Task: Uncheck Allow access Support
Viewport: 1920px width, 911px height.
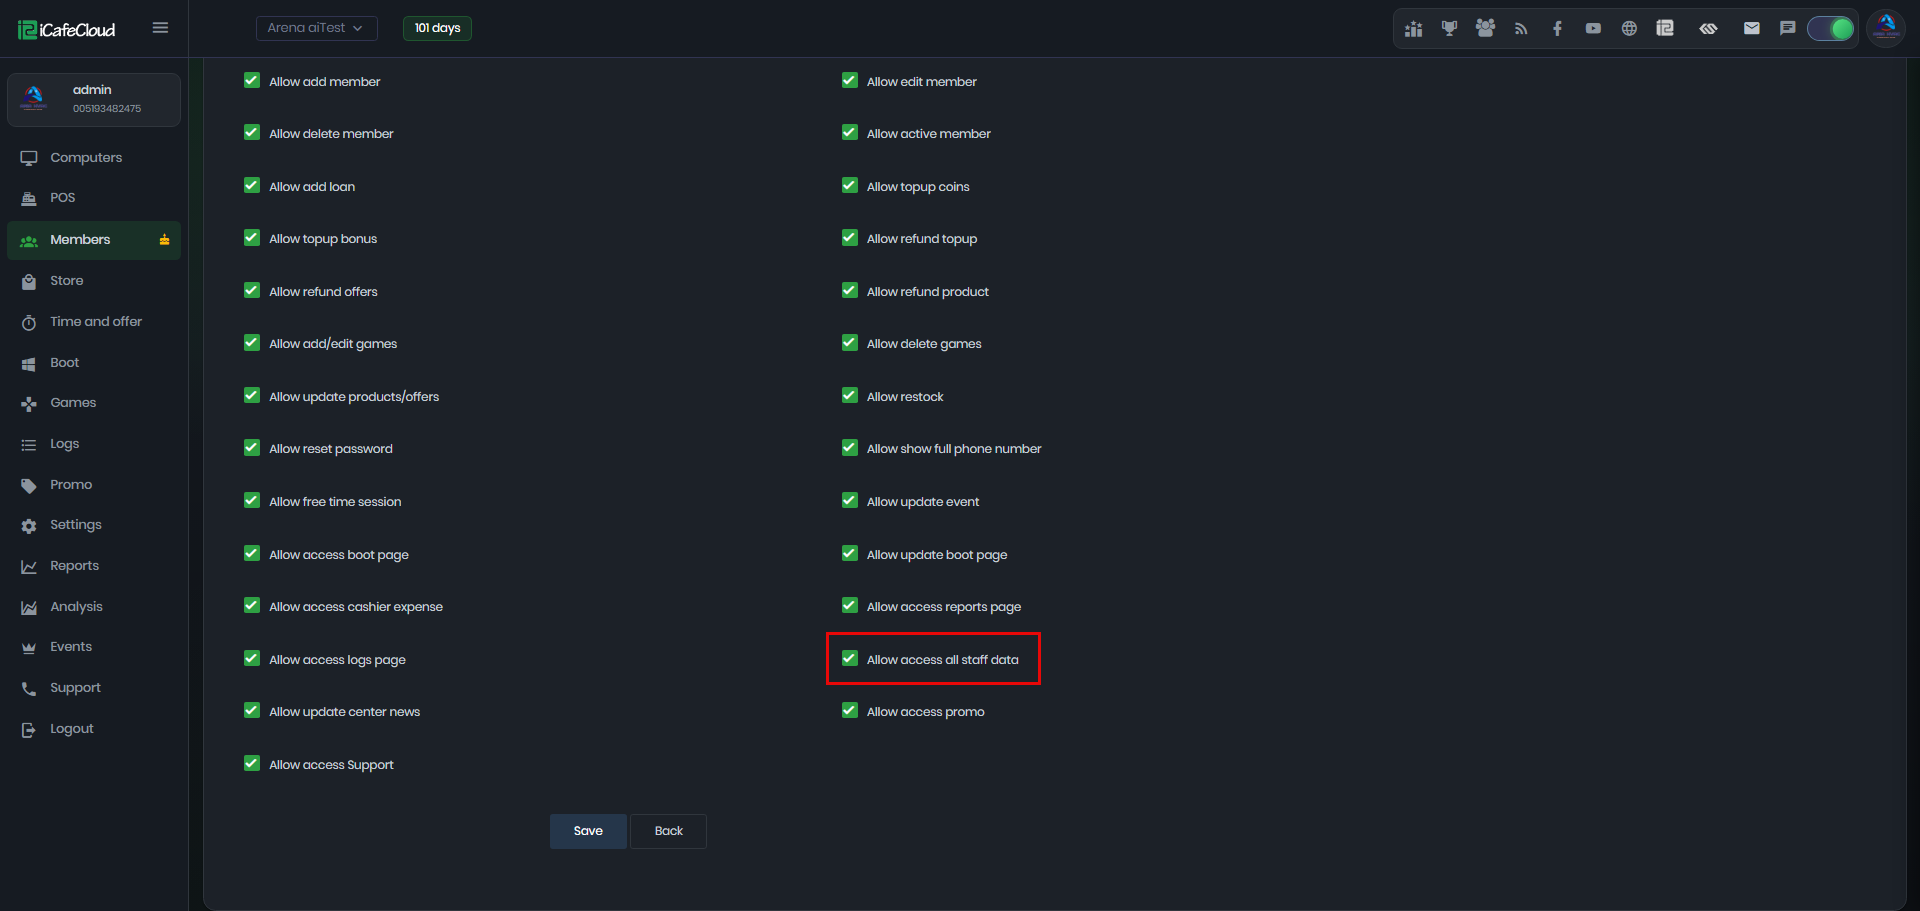Action: (x=252, y=764)
